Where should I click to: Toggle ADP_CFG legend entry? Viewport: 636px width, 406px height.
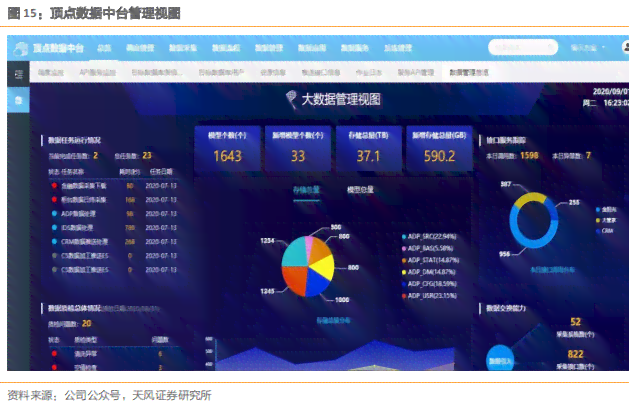click(430, 284)
